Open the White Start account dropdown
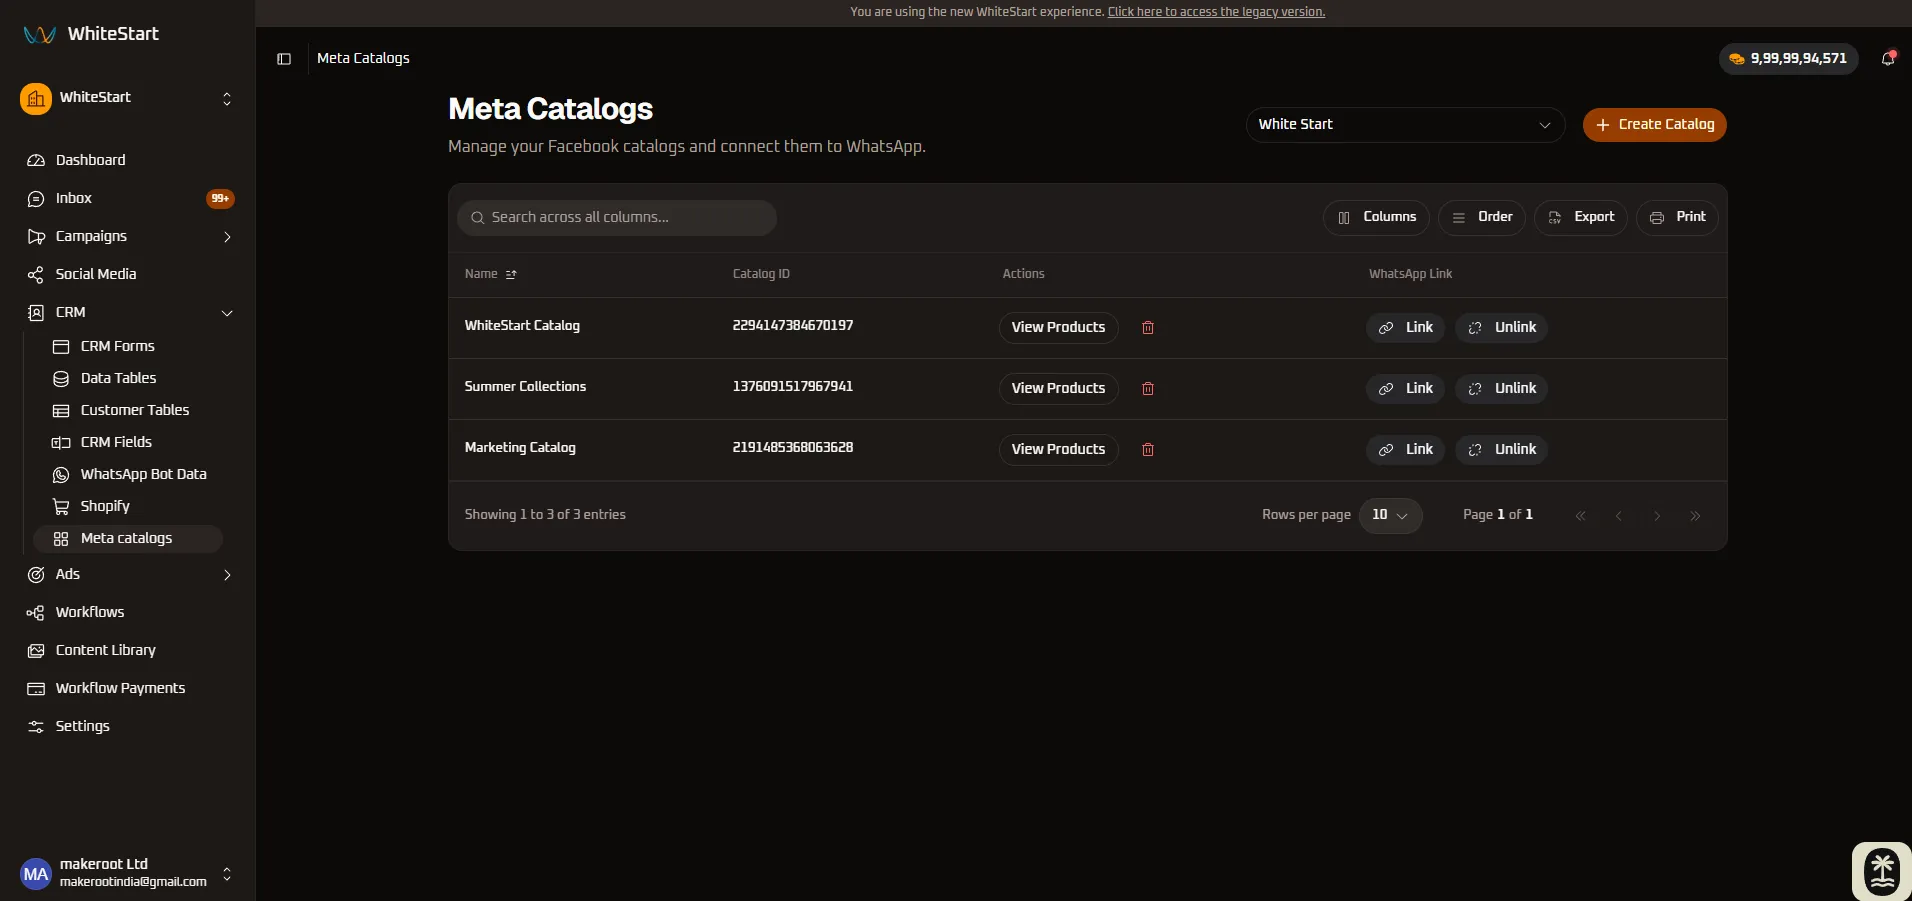The image size is (1912, 901). 1405,125
